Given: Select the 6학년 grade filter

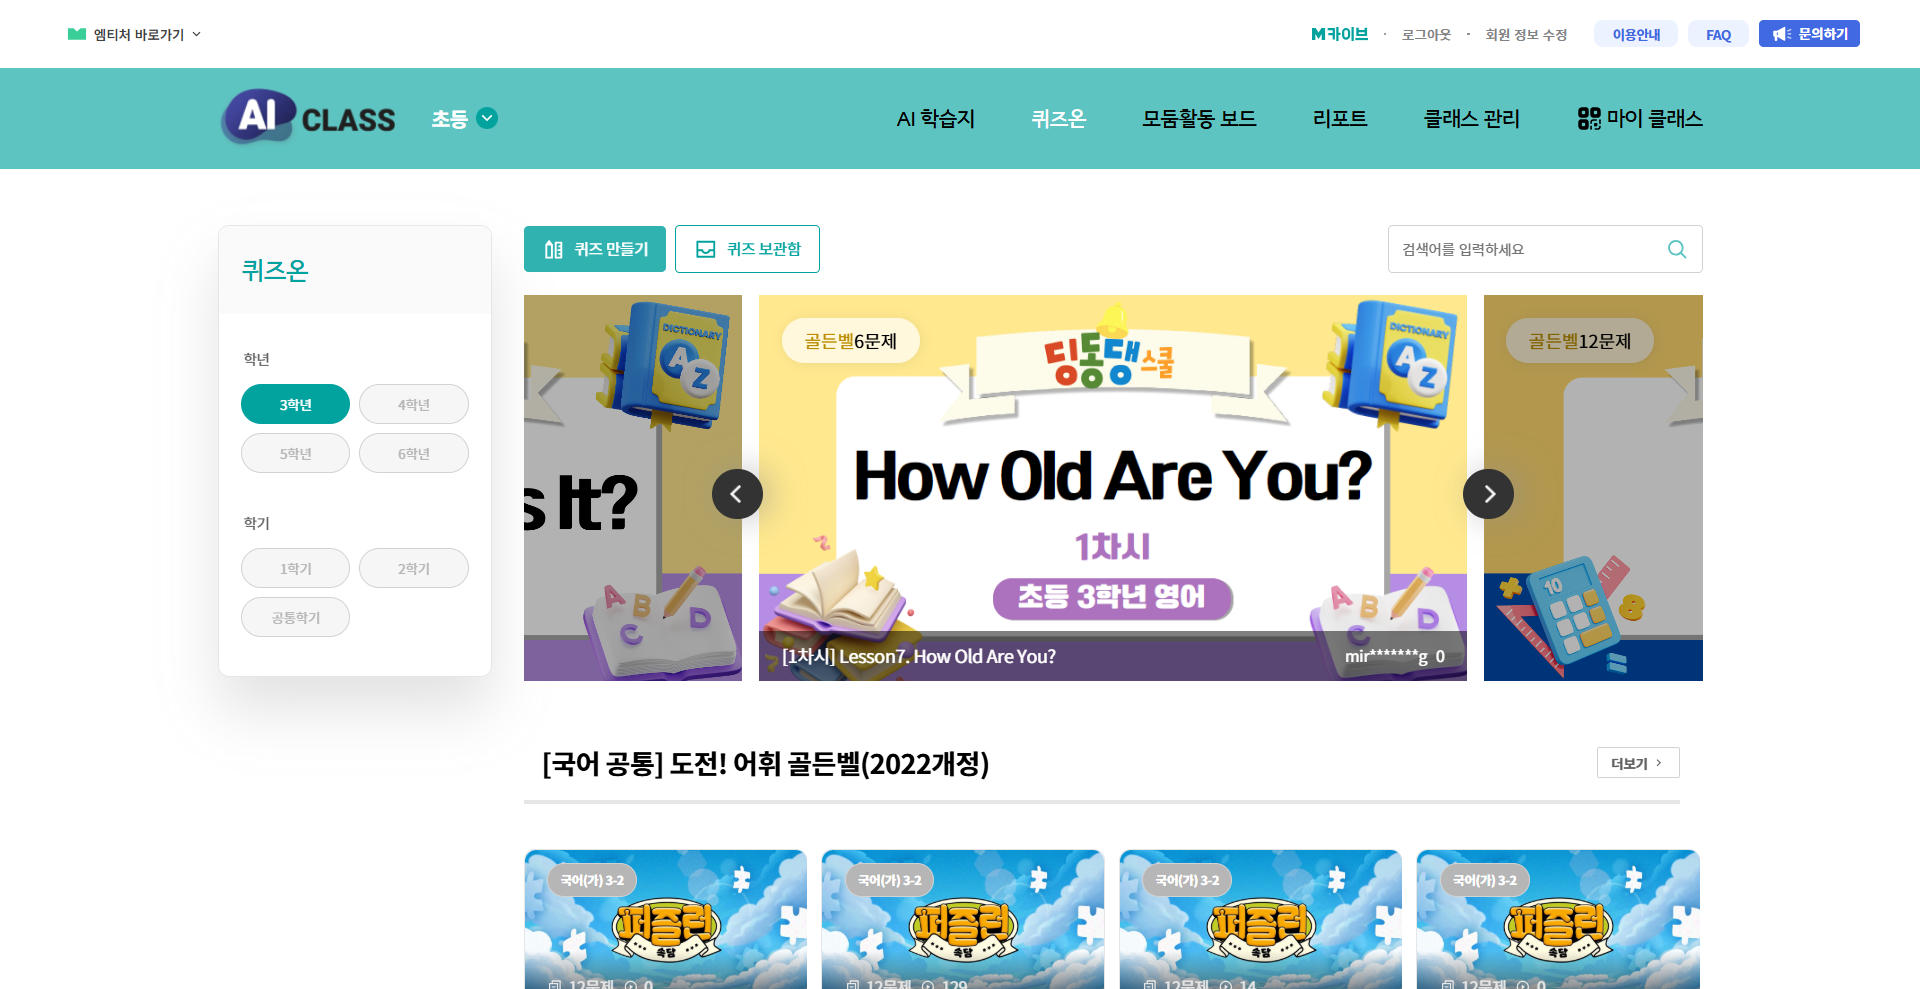Looking at the screenshot, I should (414, 453).
